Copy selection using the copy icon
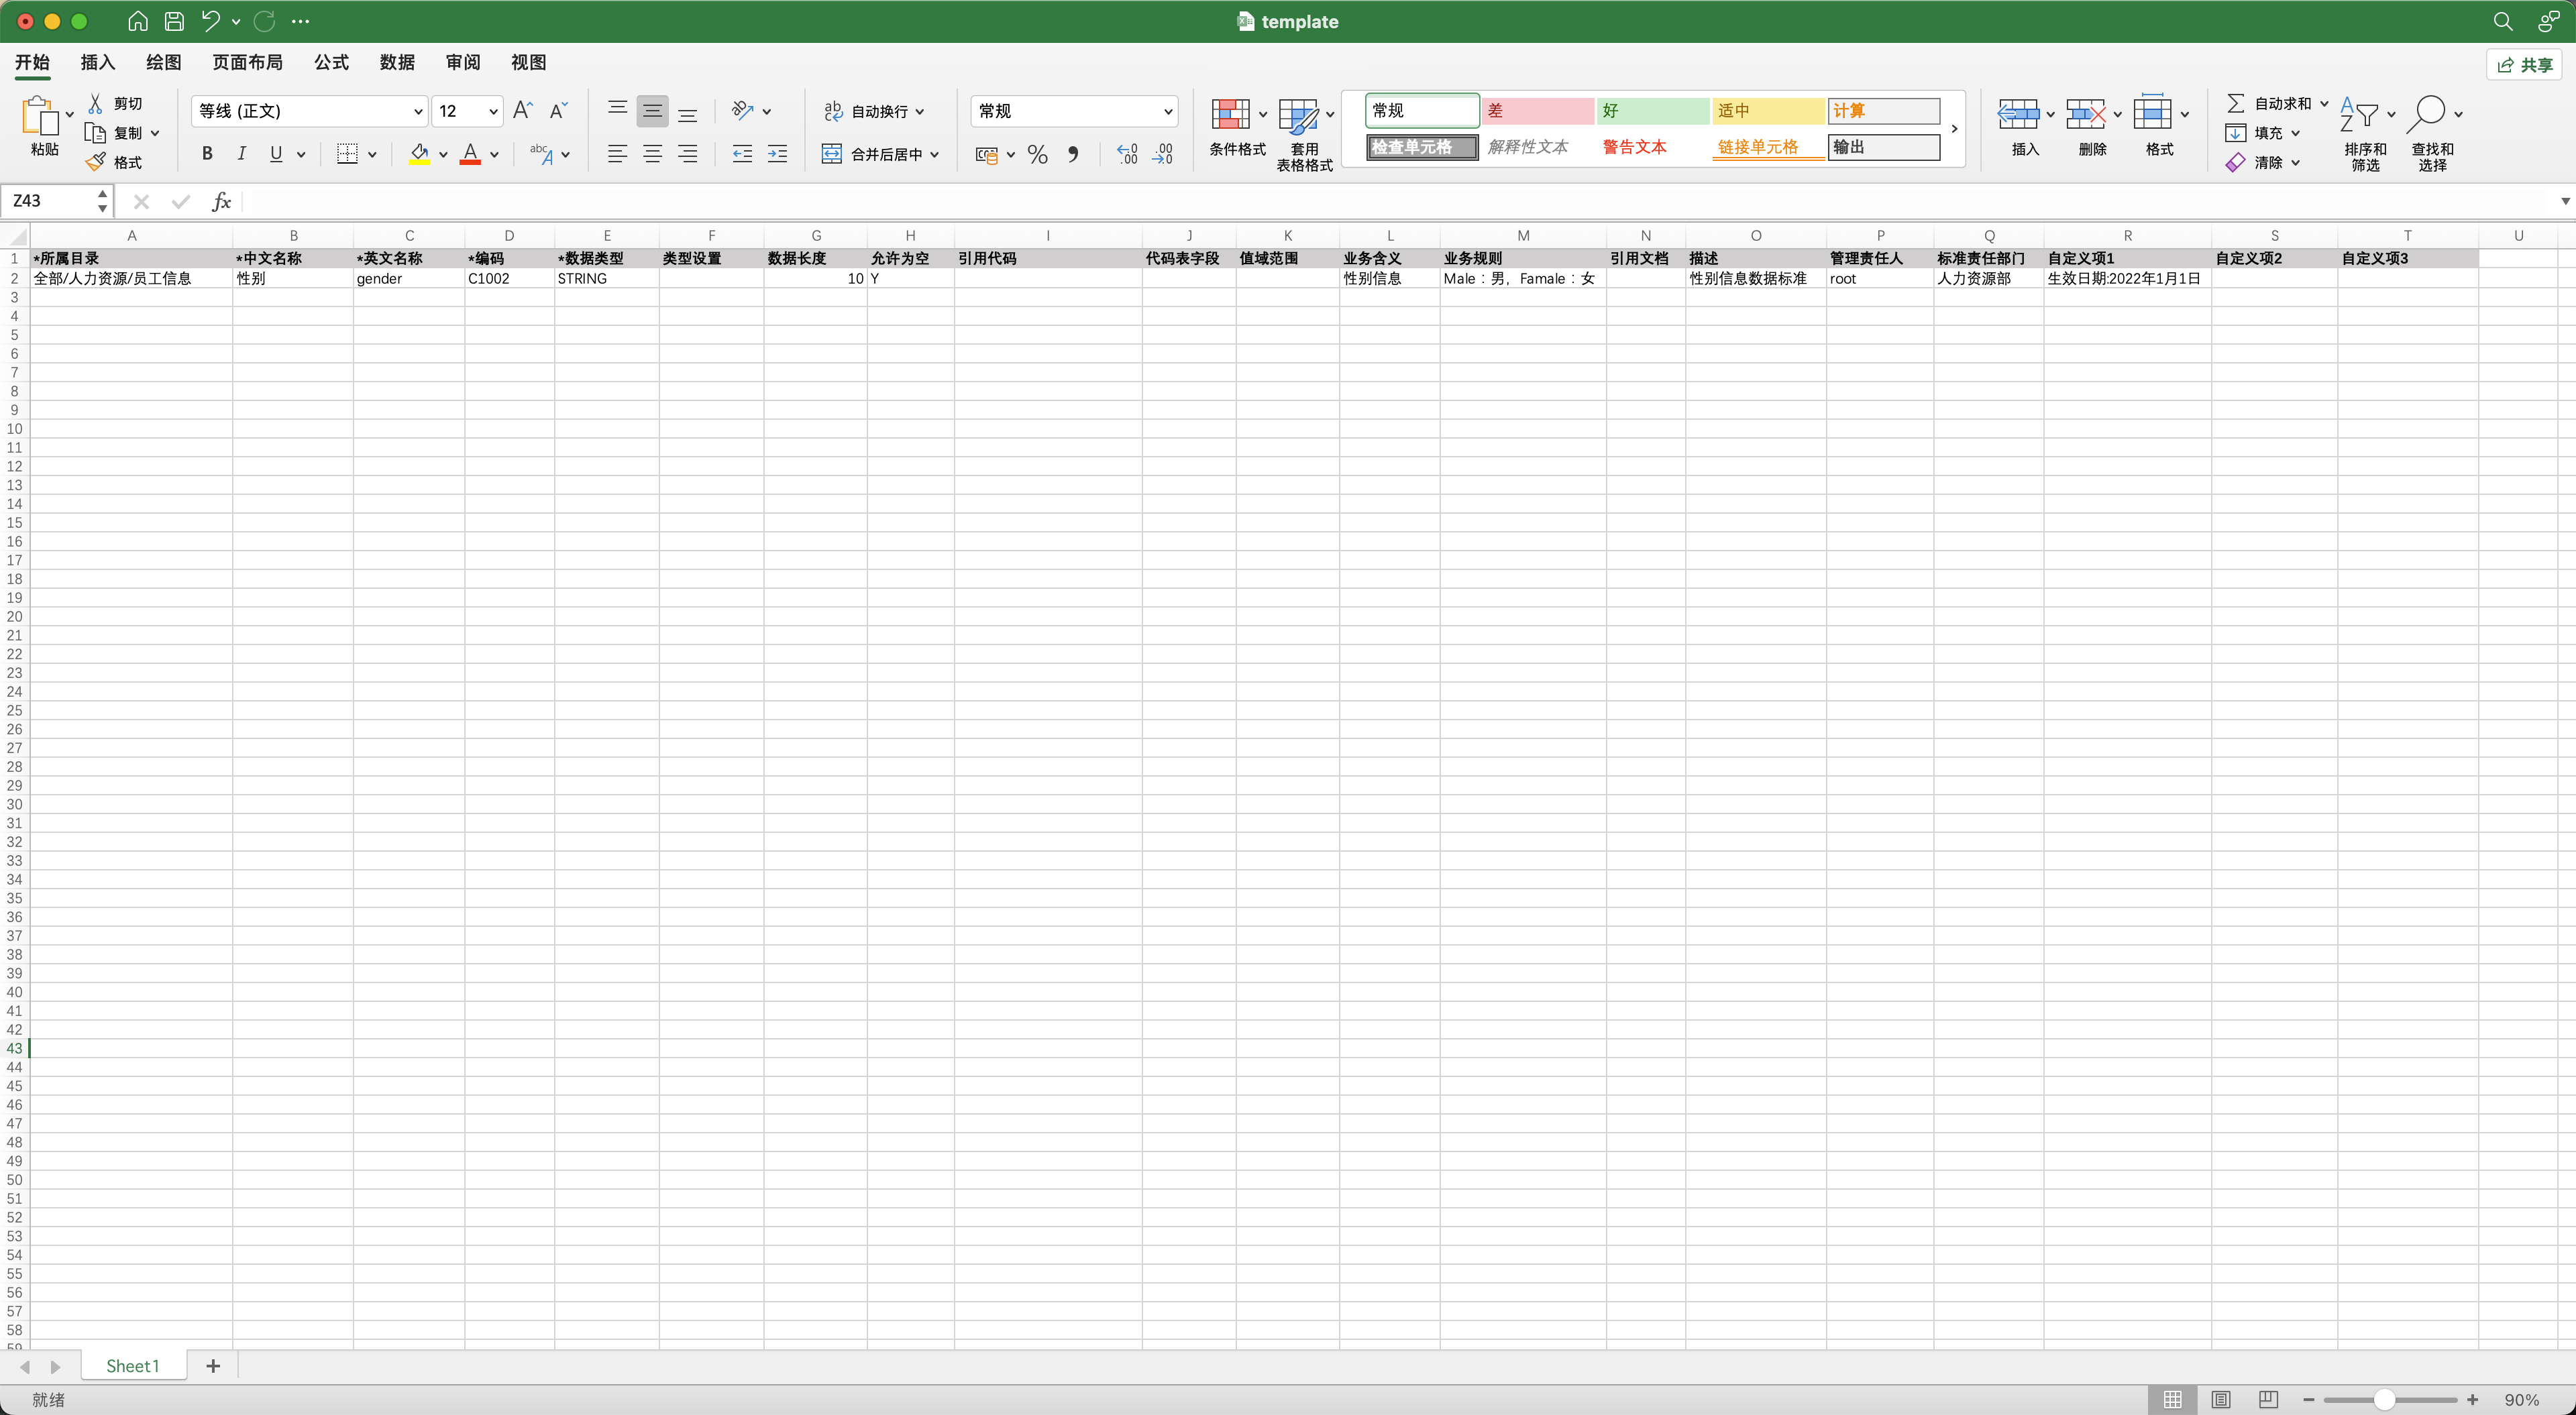The height and width of the screenshot is (1415, 2576). (95, 133)
